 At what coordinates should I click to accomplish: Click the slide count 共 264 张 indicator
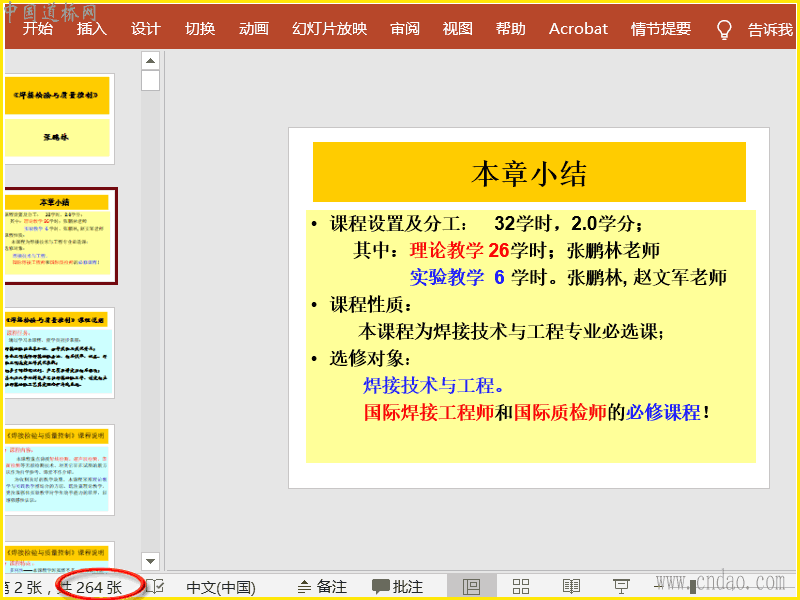92,587
